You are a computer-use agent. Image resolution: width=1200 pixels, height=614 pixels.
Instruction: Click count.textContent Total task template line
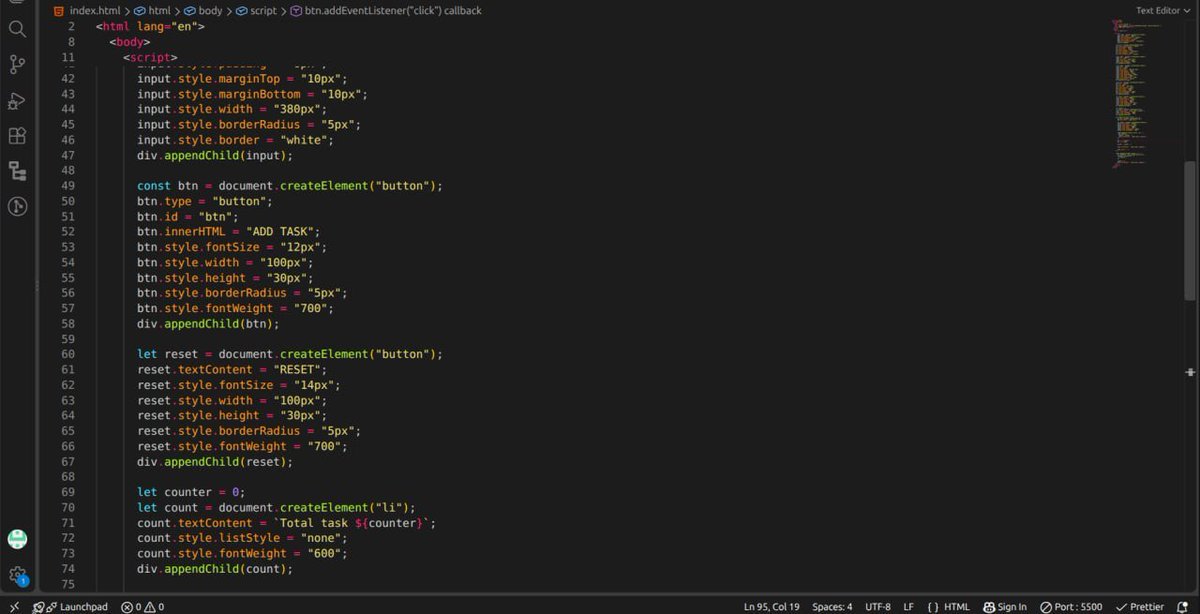point(287,523)
